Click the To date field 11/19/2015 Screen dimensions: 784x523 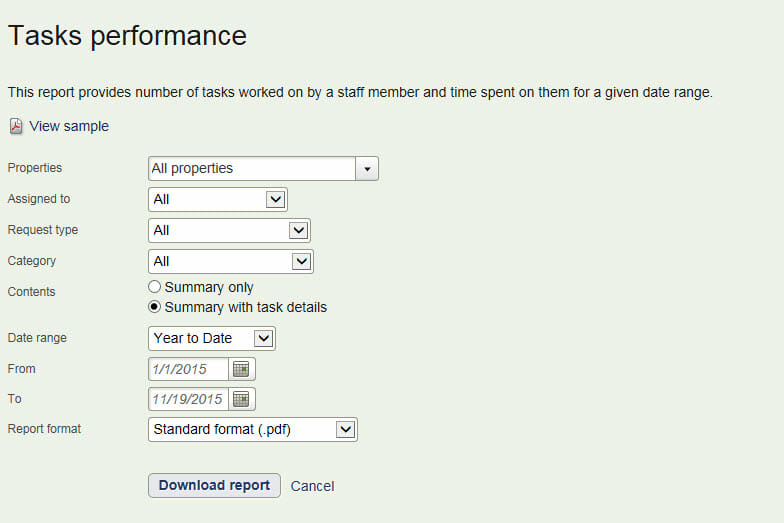point(188,399)
